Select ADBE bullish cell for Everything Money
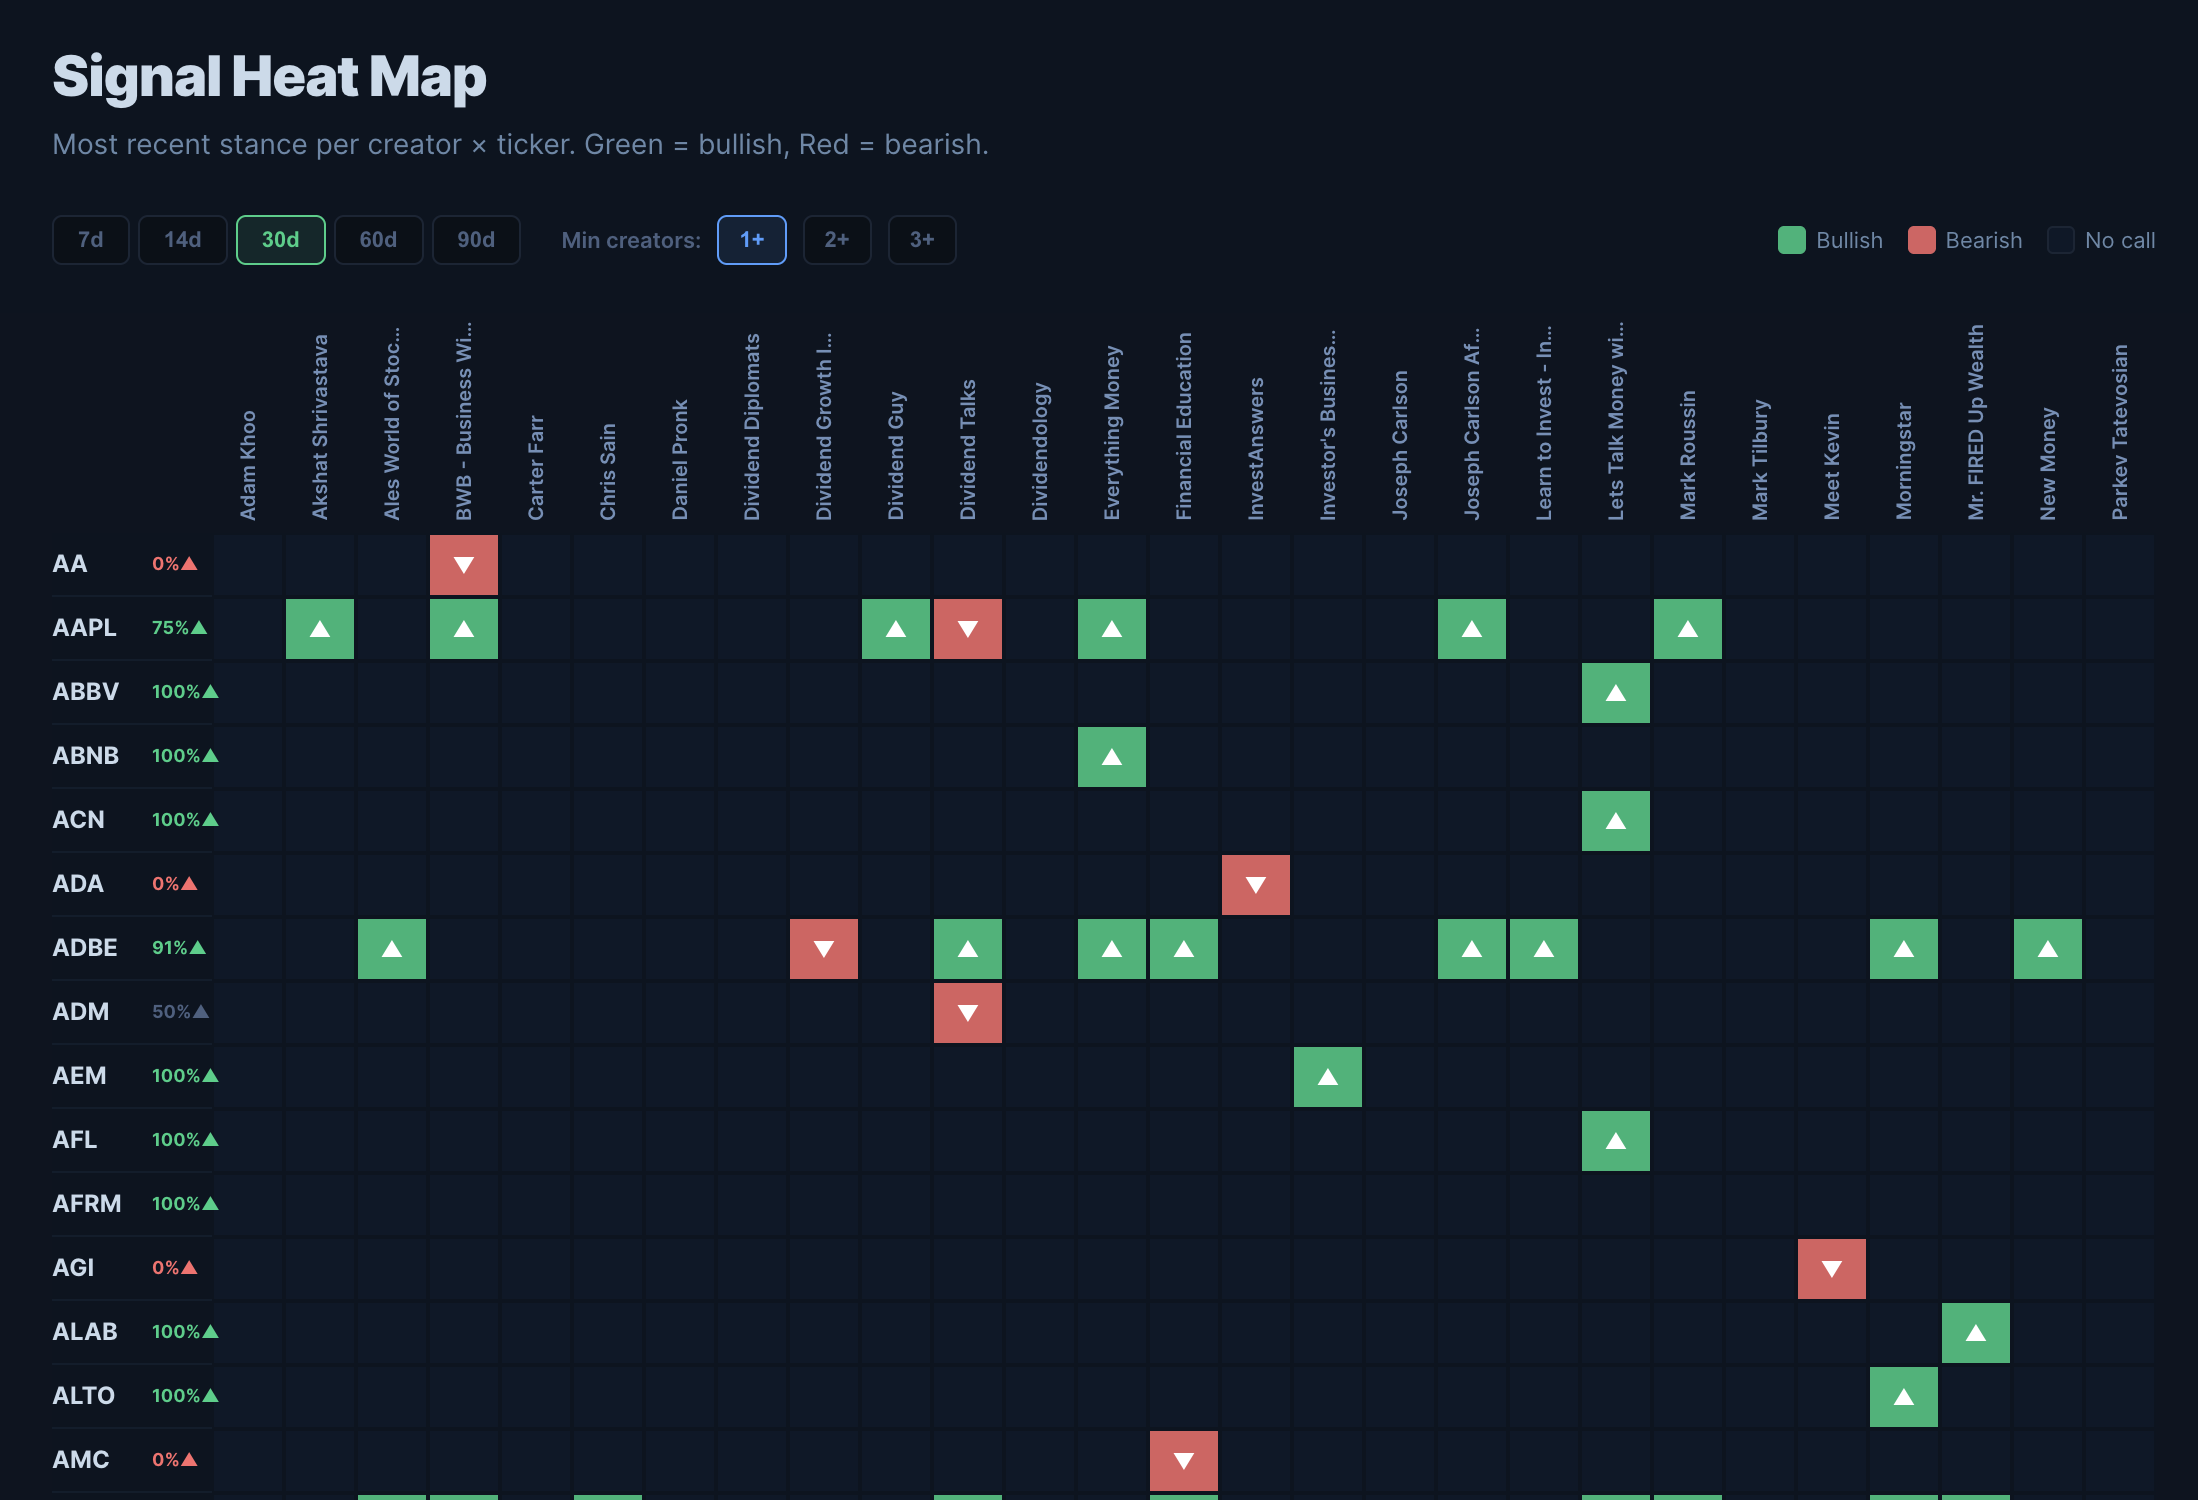 click(x=1112, y=949)
